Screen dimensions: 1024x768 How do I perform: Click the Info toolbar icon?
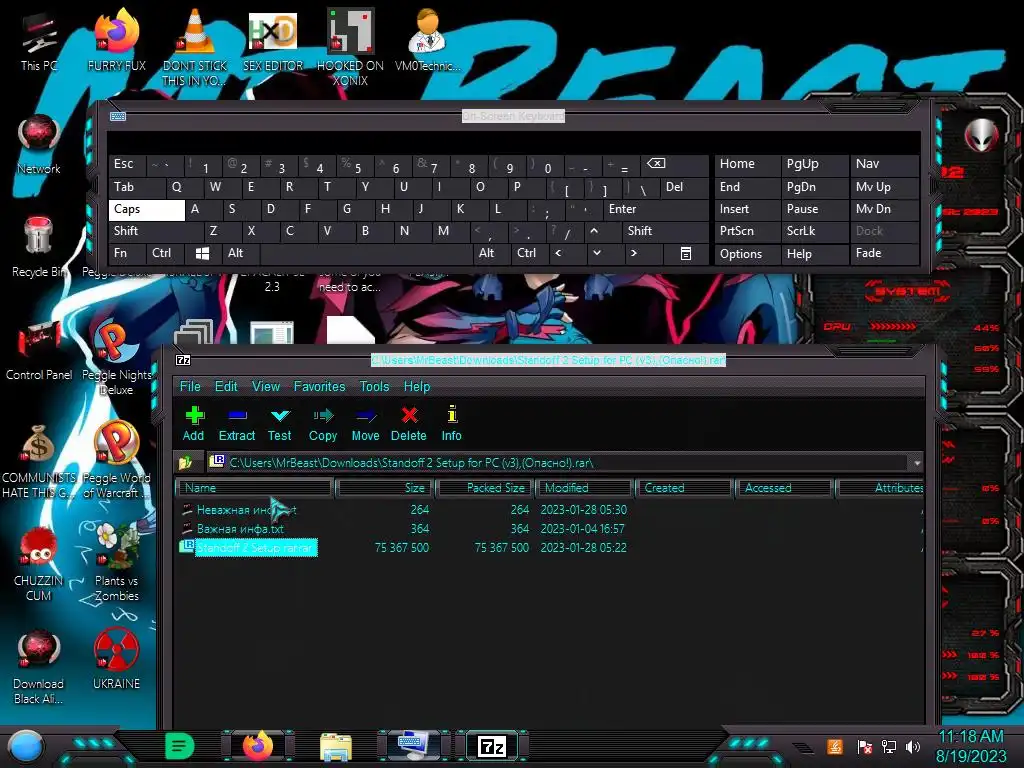pyautogui.click(x=451, y=424)
